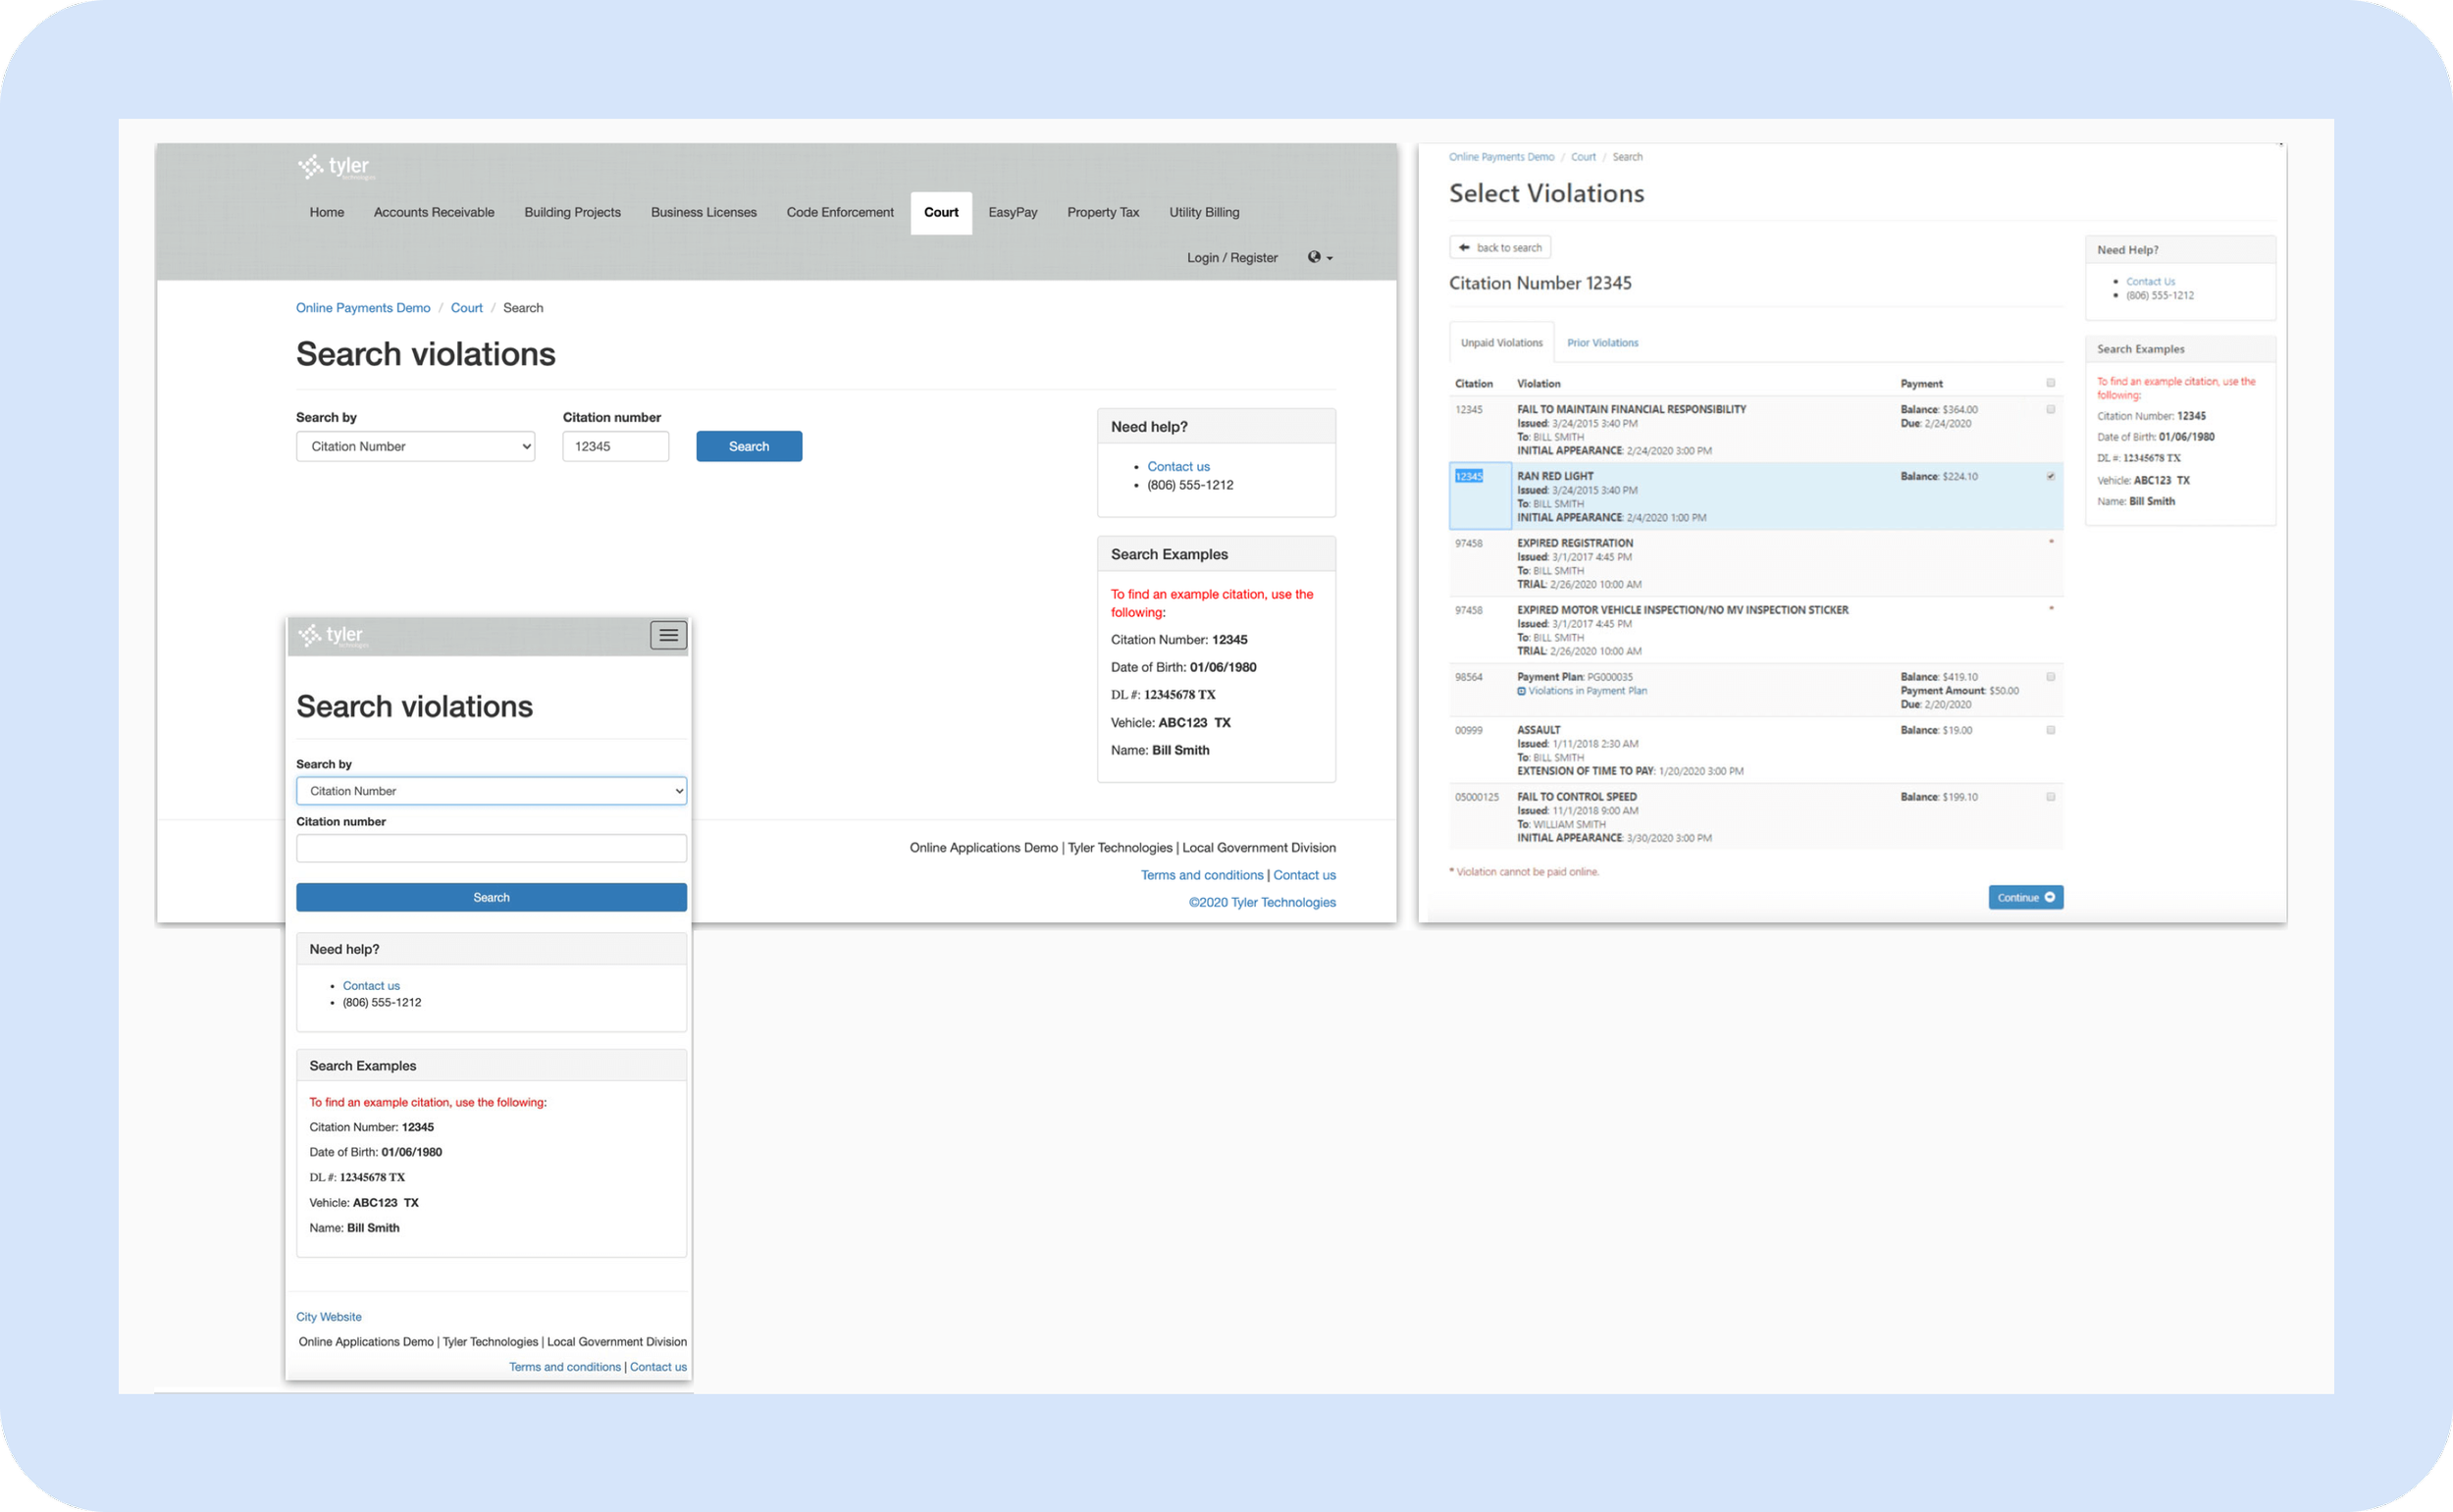Click the mobile view Tyler logo
The height and width of the screenshot is (1512, 2453).
tap(332, 635)
